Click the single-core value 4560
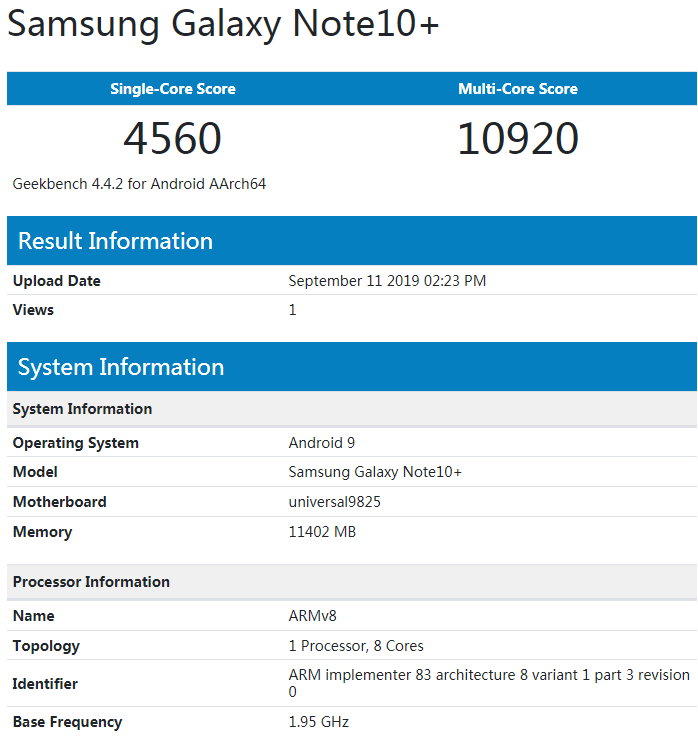Image resolution: width=698 pixels, height=748 pixels. click(x=172, y=138)
